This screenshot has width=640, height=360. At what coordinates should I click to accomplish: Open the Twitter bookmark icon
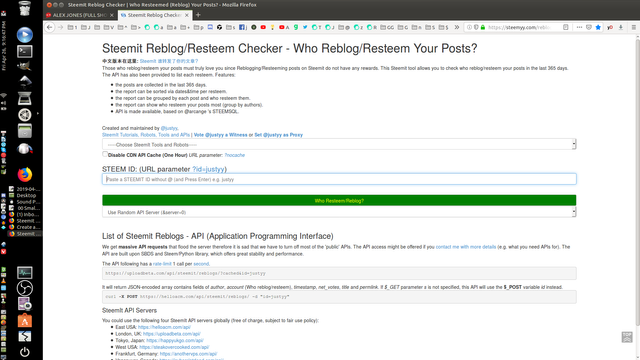pos(305,27)
